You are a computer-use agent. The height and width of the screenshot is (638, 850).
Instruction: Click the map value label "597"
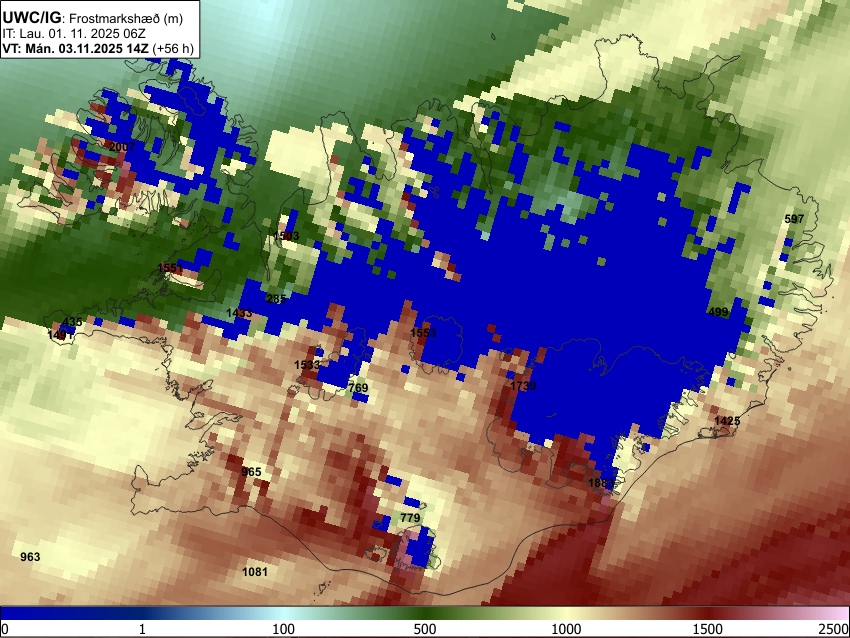point(794,219)
